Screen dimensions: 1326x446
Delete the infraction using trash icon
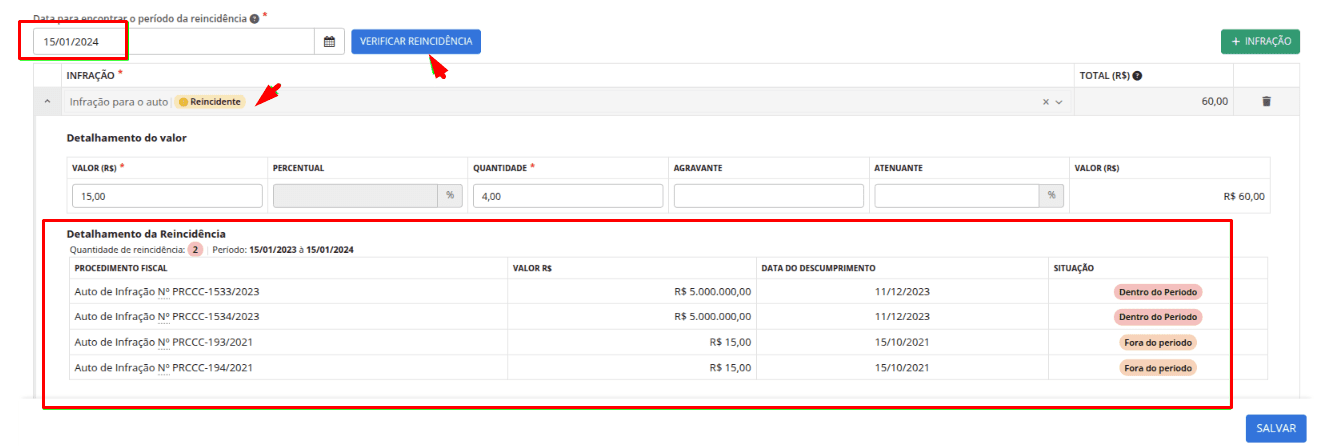(1266, 102)
